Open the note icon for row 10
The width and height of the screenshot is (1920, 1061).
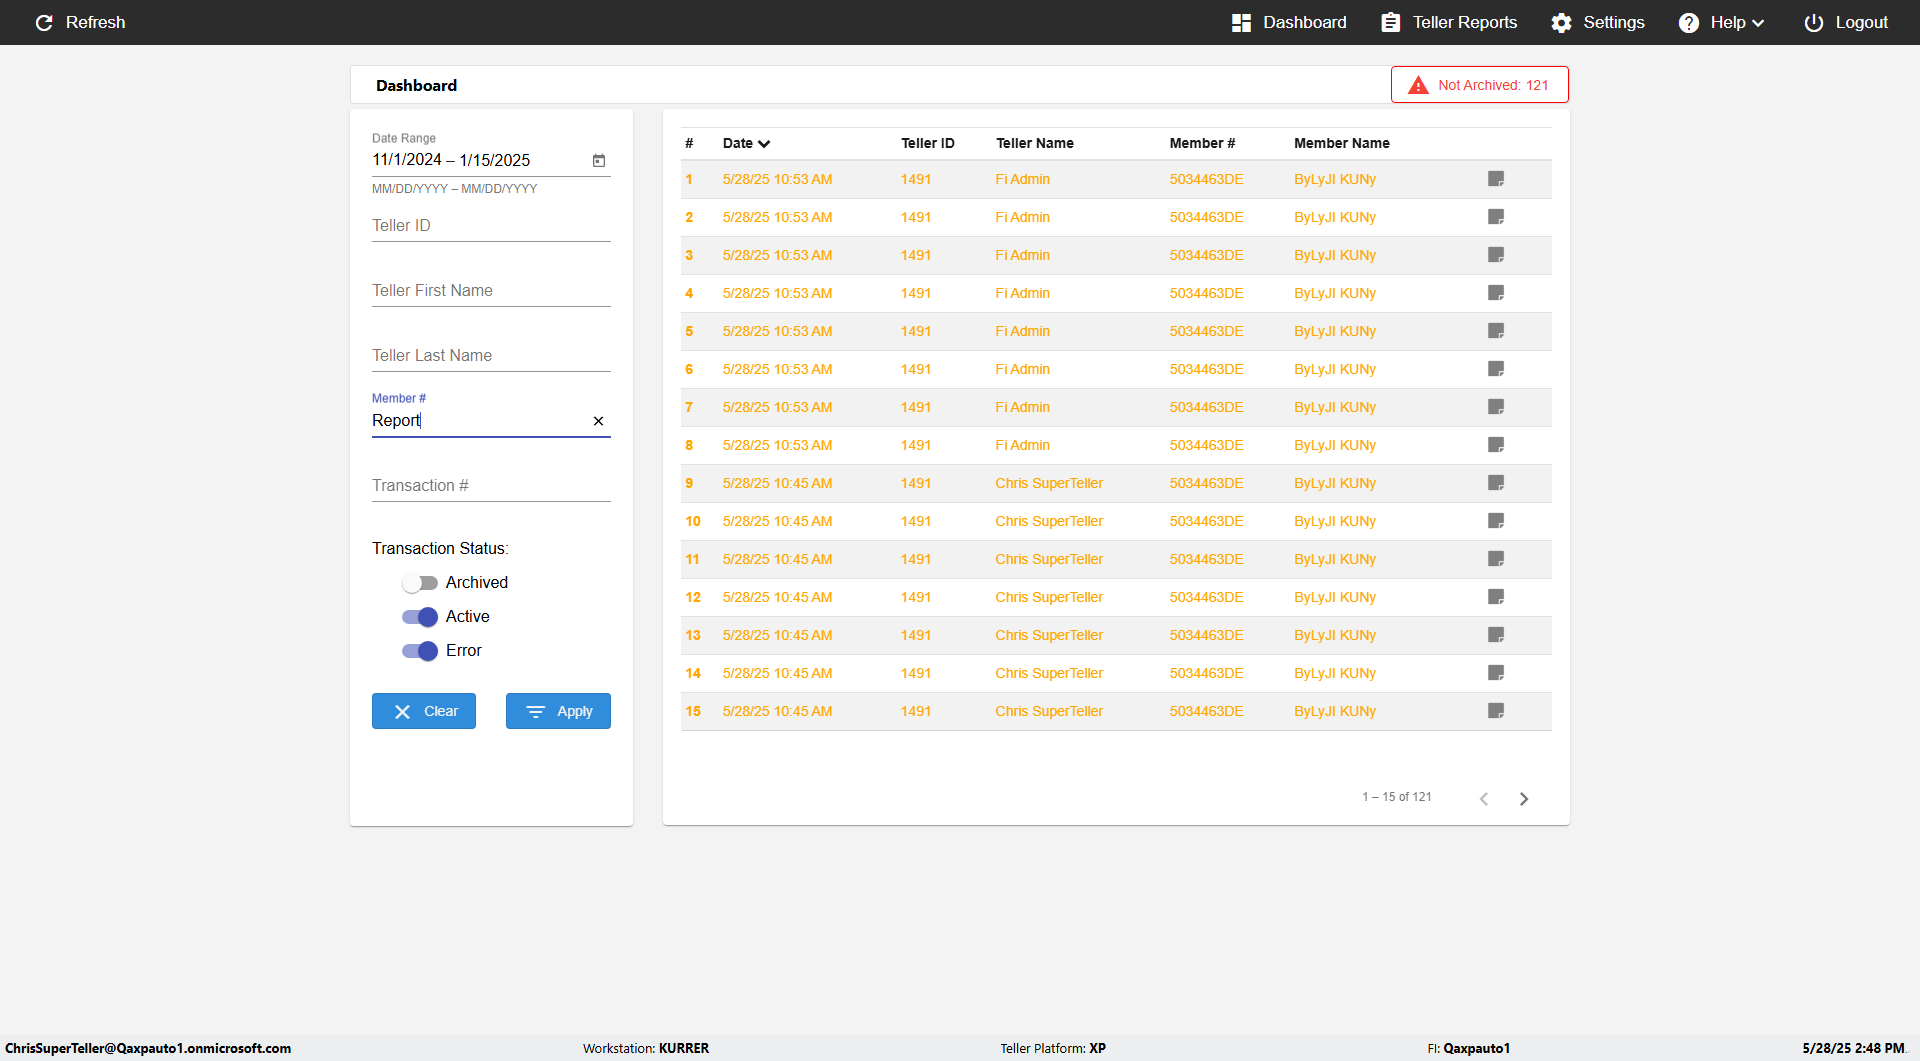point(1496,521)
